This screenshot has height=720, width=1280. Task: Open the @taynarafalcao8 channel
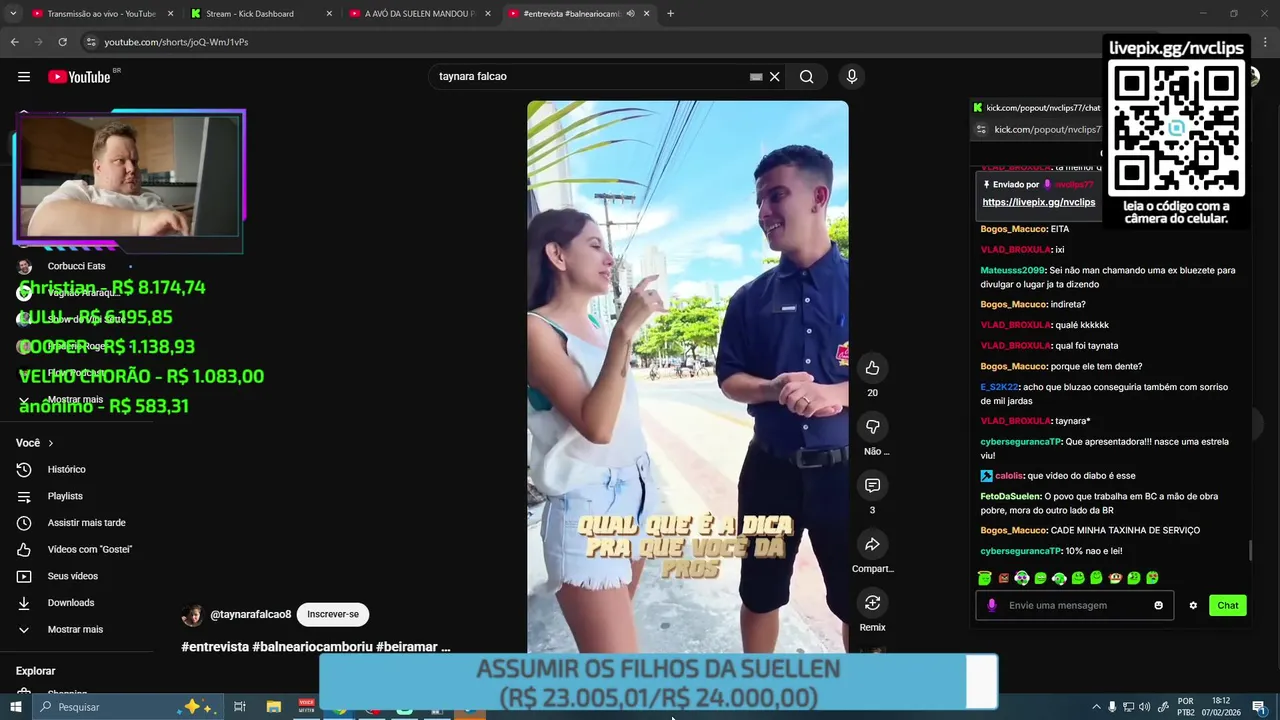point(250,615)
